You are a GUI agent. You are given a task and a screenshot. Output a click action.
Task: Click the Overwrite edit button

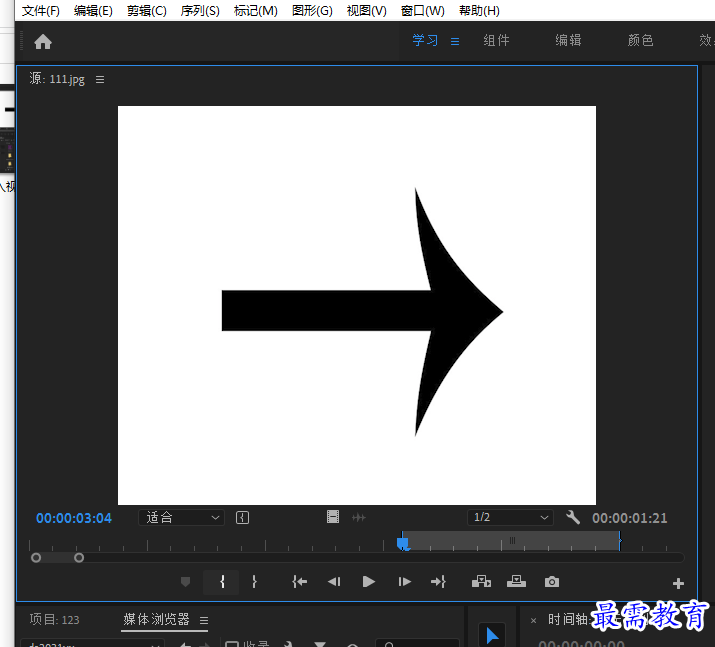click(x=516, y=581)
